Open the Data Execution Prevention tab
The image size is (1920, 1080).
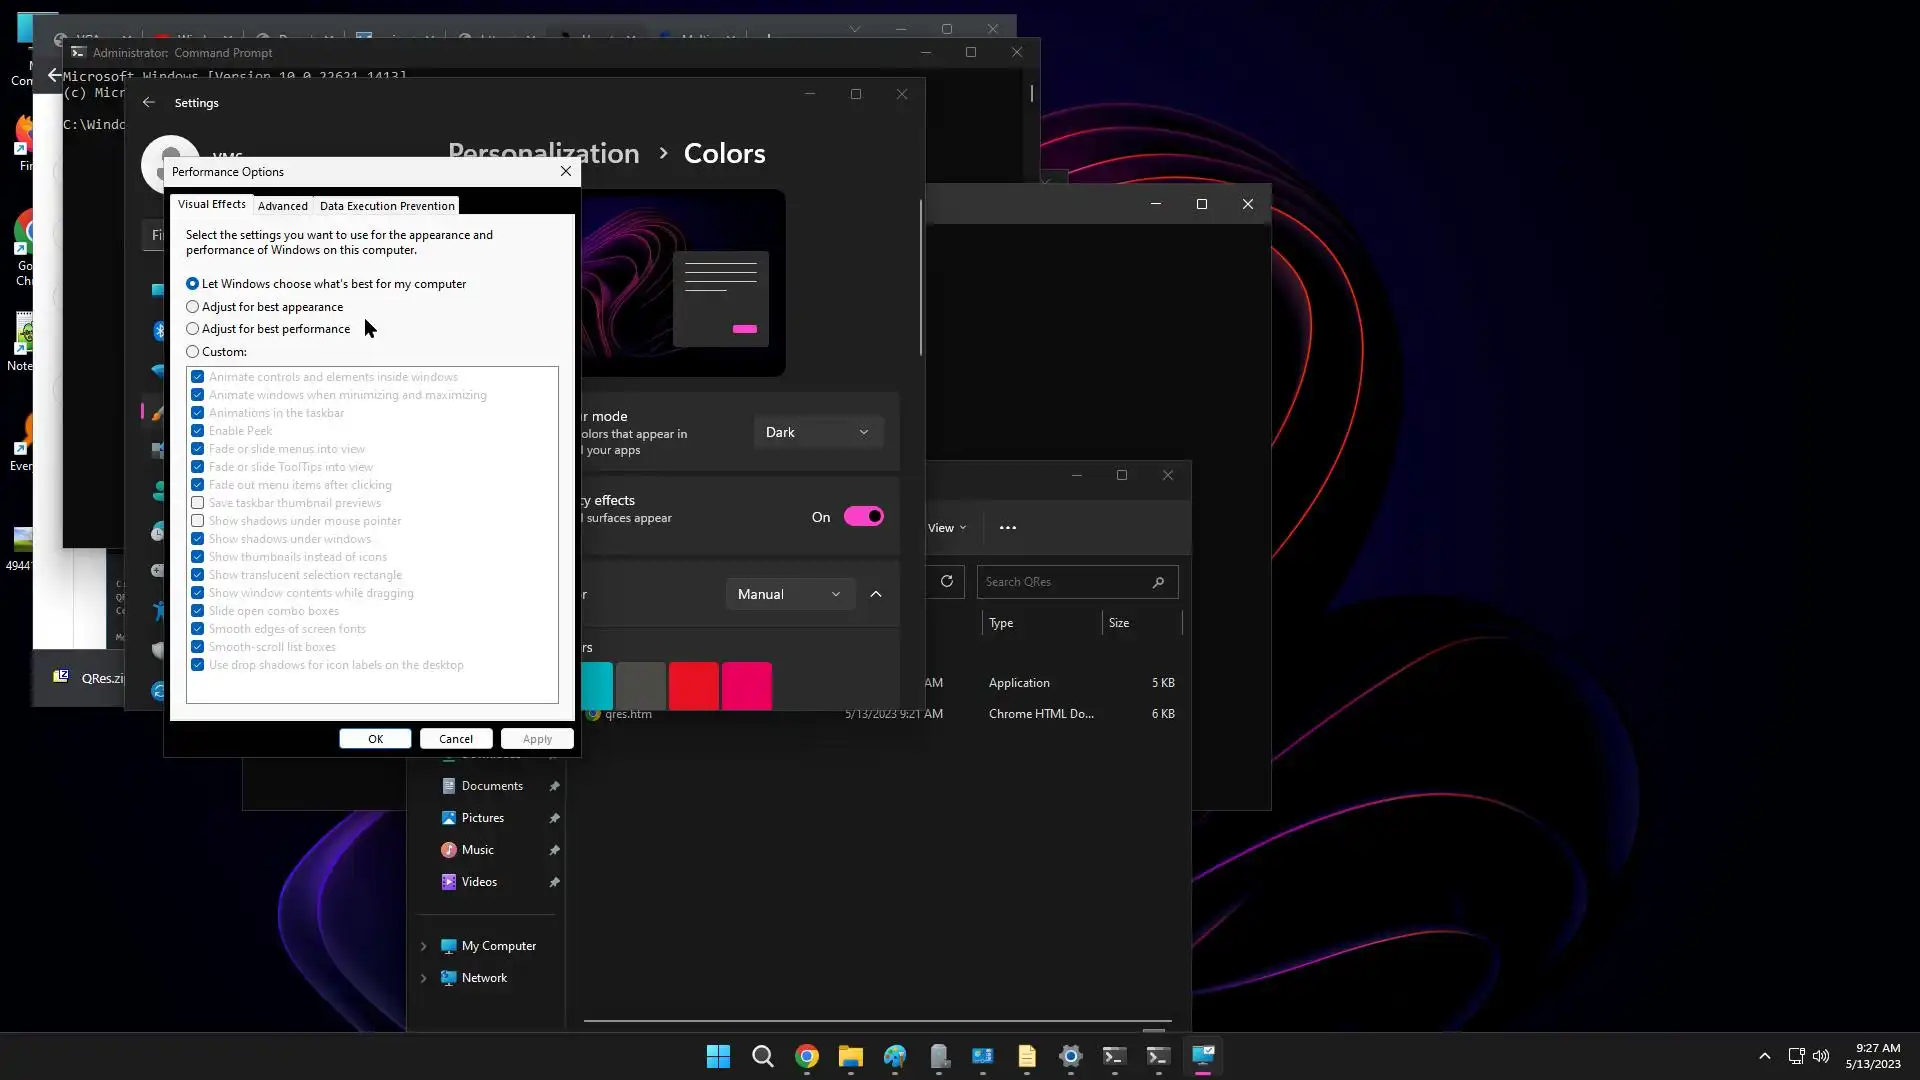coord(387,206)
